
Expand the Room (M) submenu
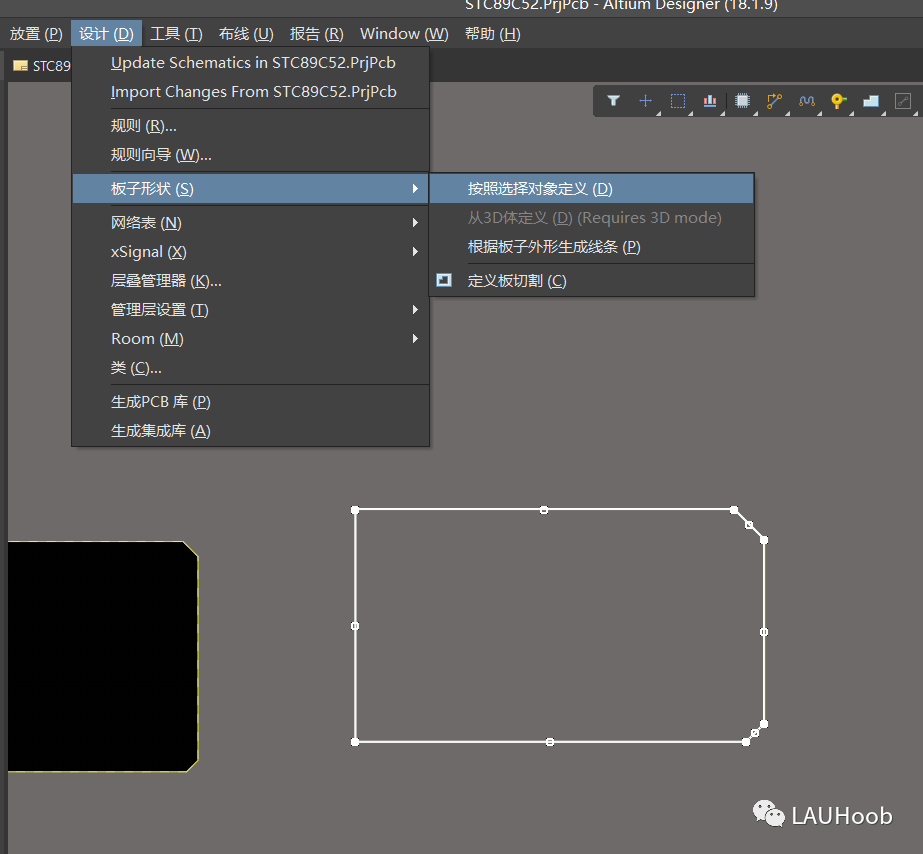(x=251, y=339)
